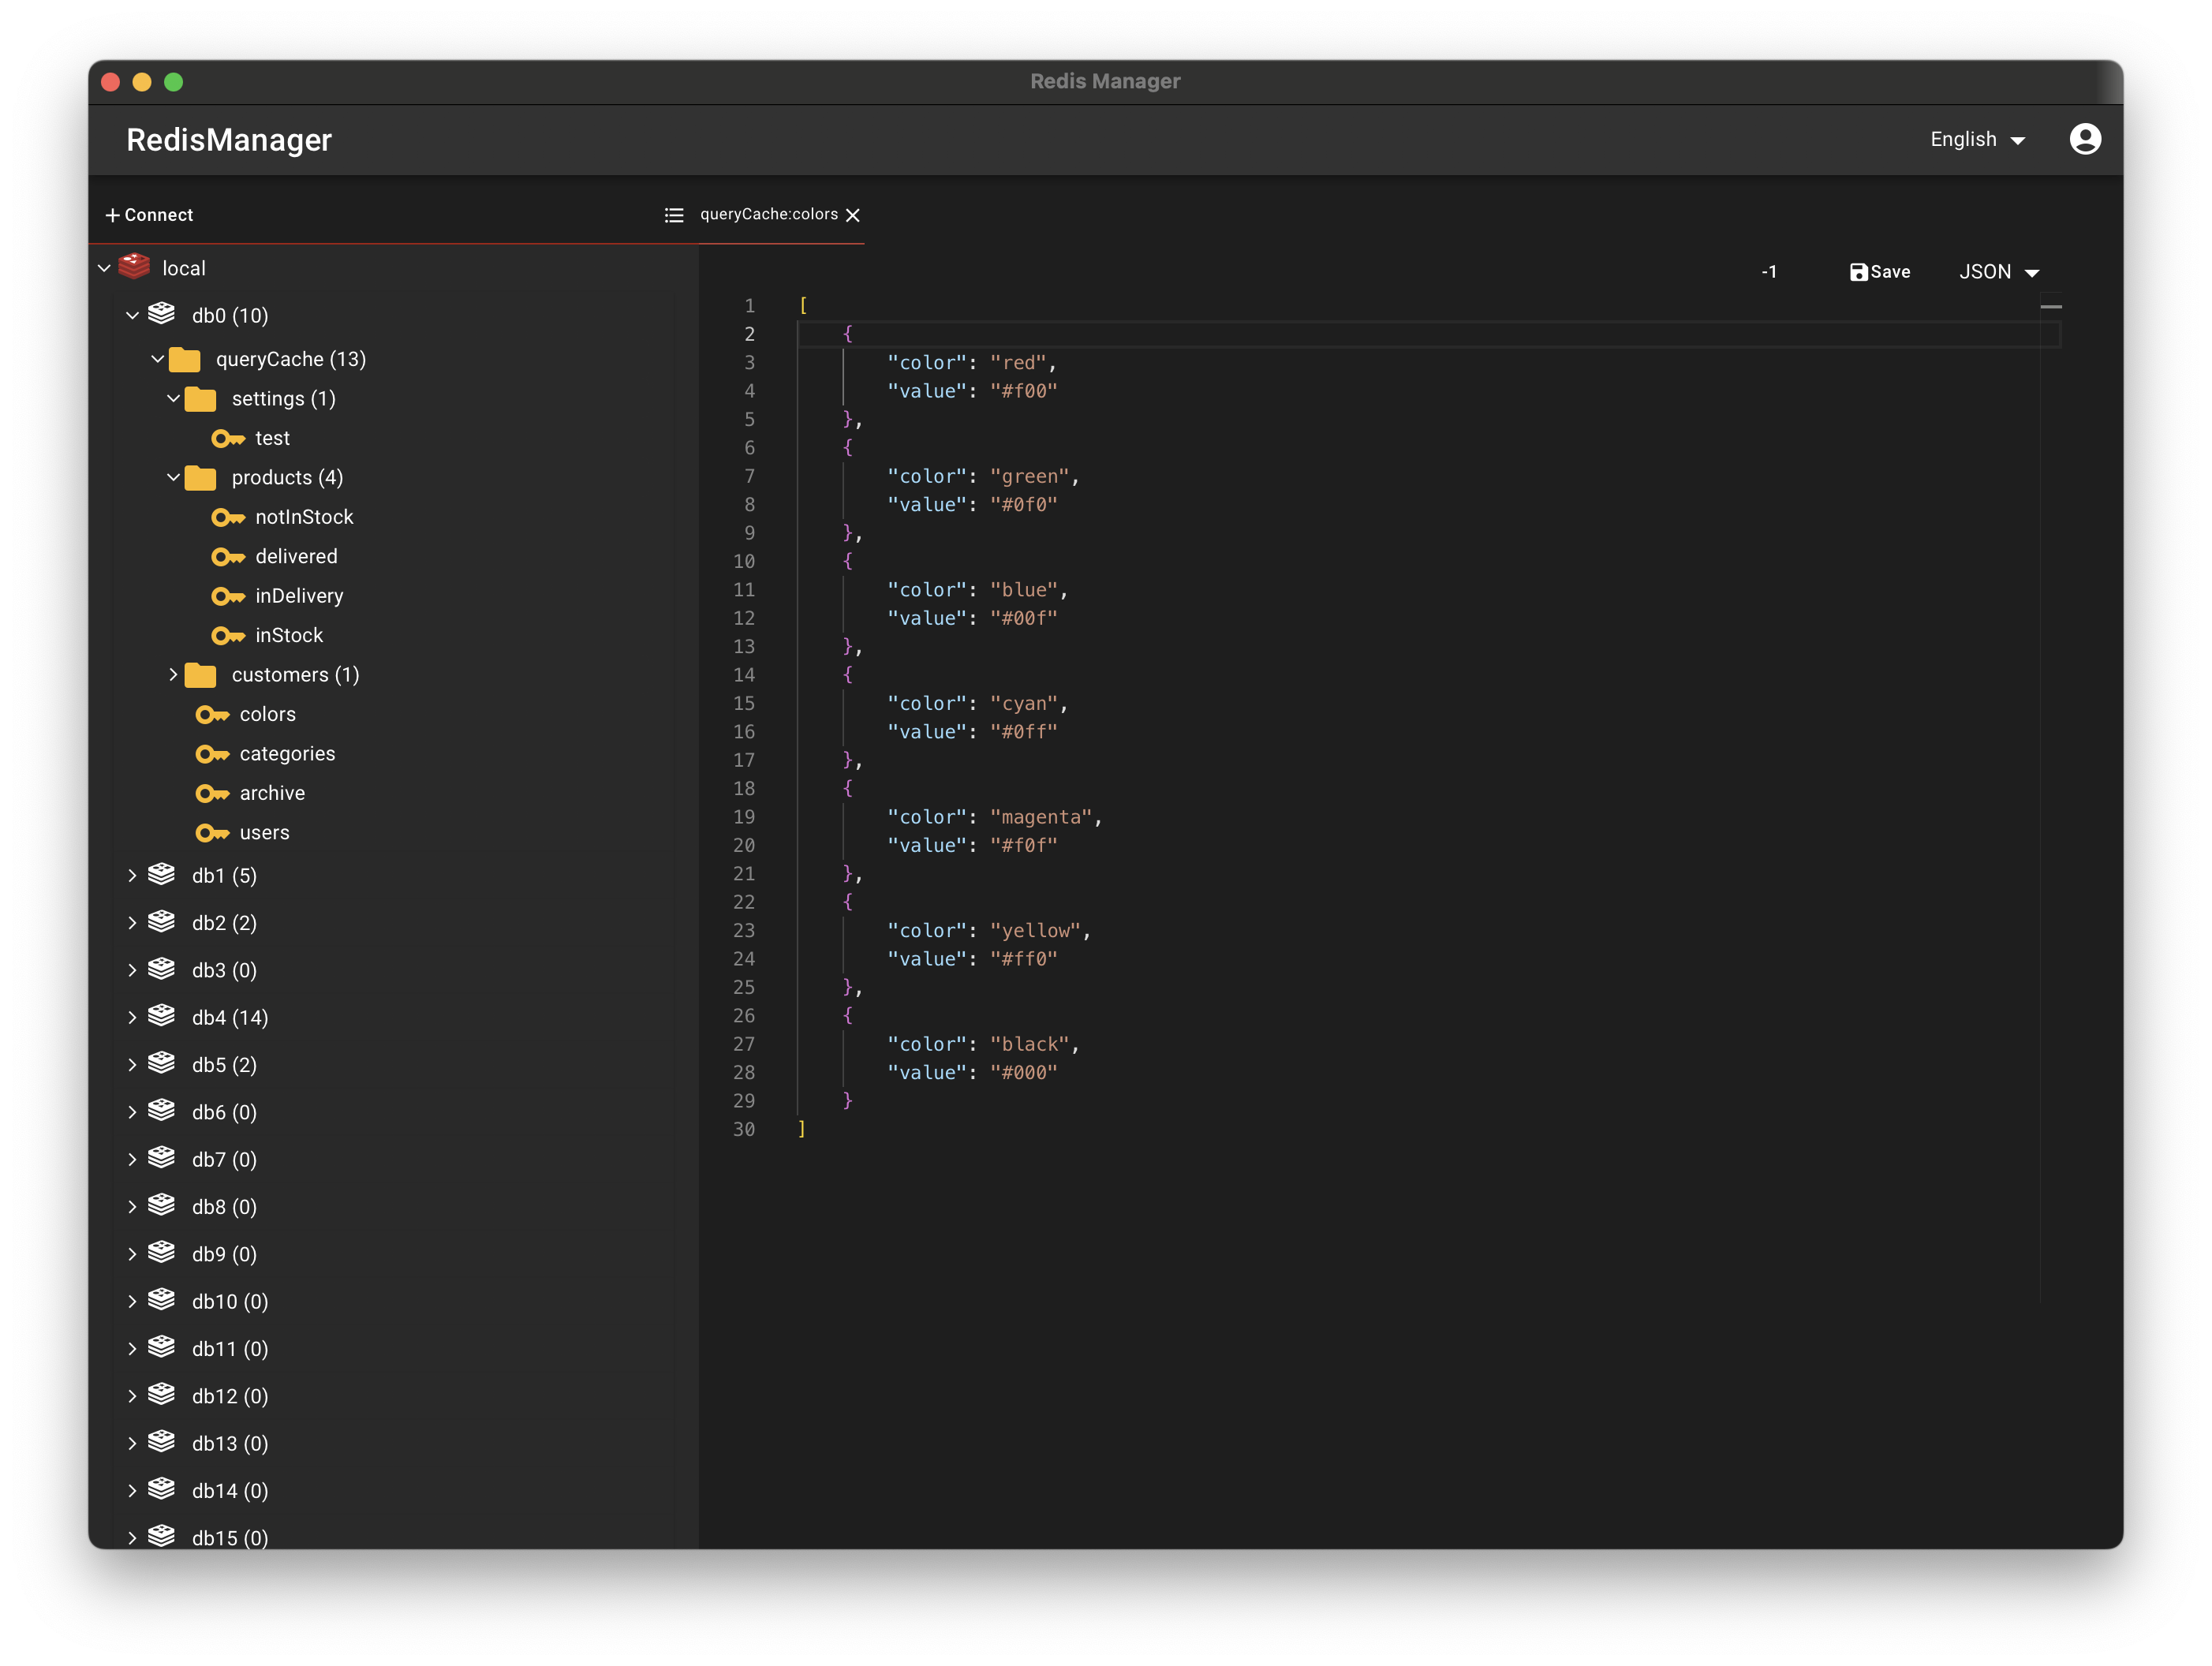Click the database stack icon for db2

tap(161, 921)
